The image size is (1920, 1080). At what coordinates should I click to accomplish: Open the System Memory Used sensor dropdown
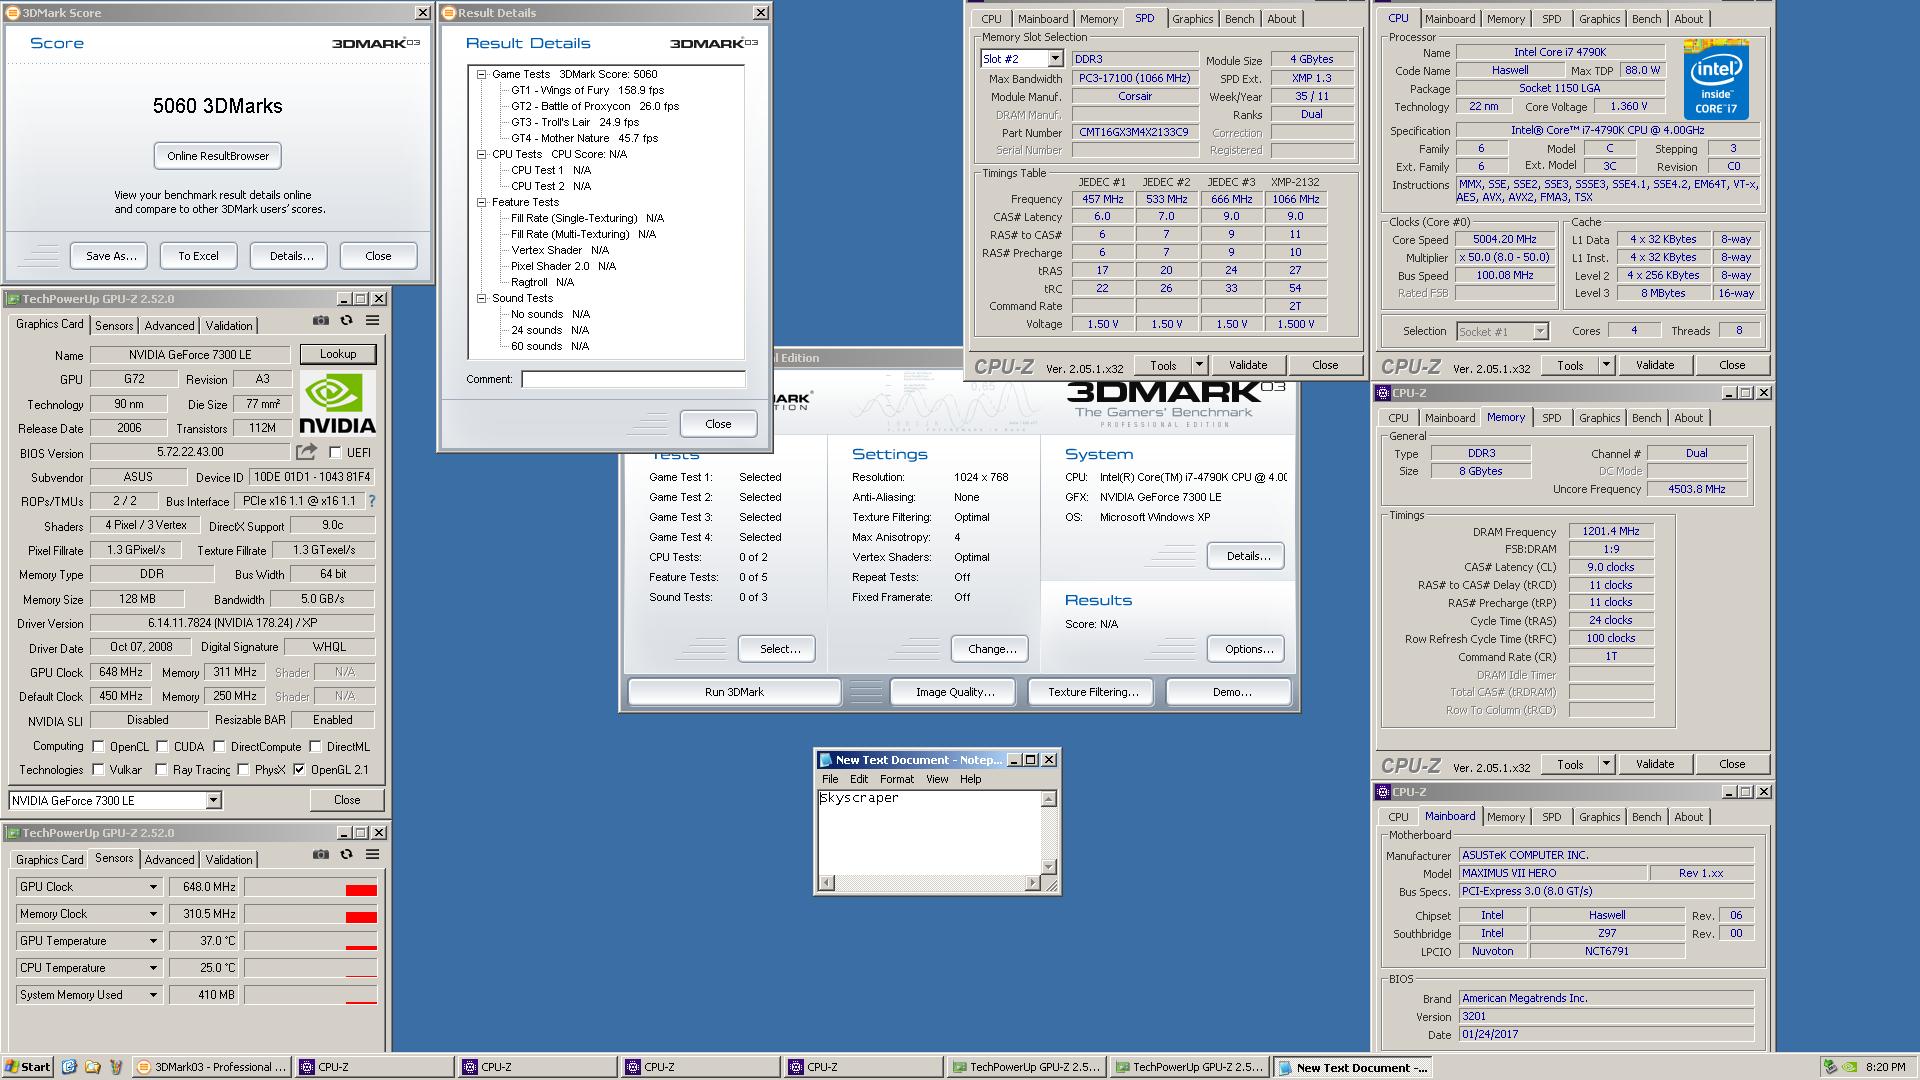(153, 995)
